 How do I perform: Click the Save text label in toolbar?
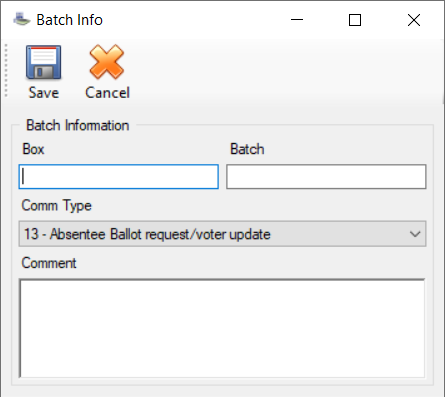click(44, 92)
